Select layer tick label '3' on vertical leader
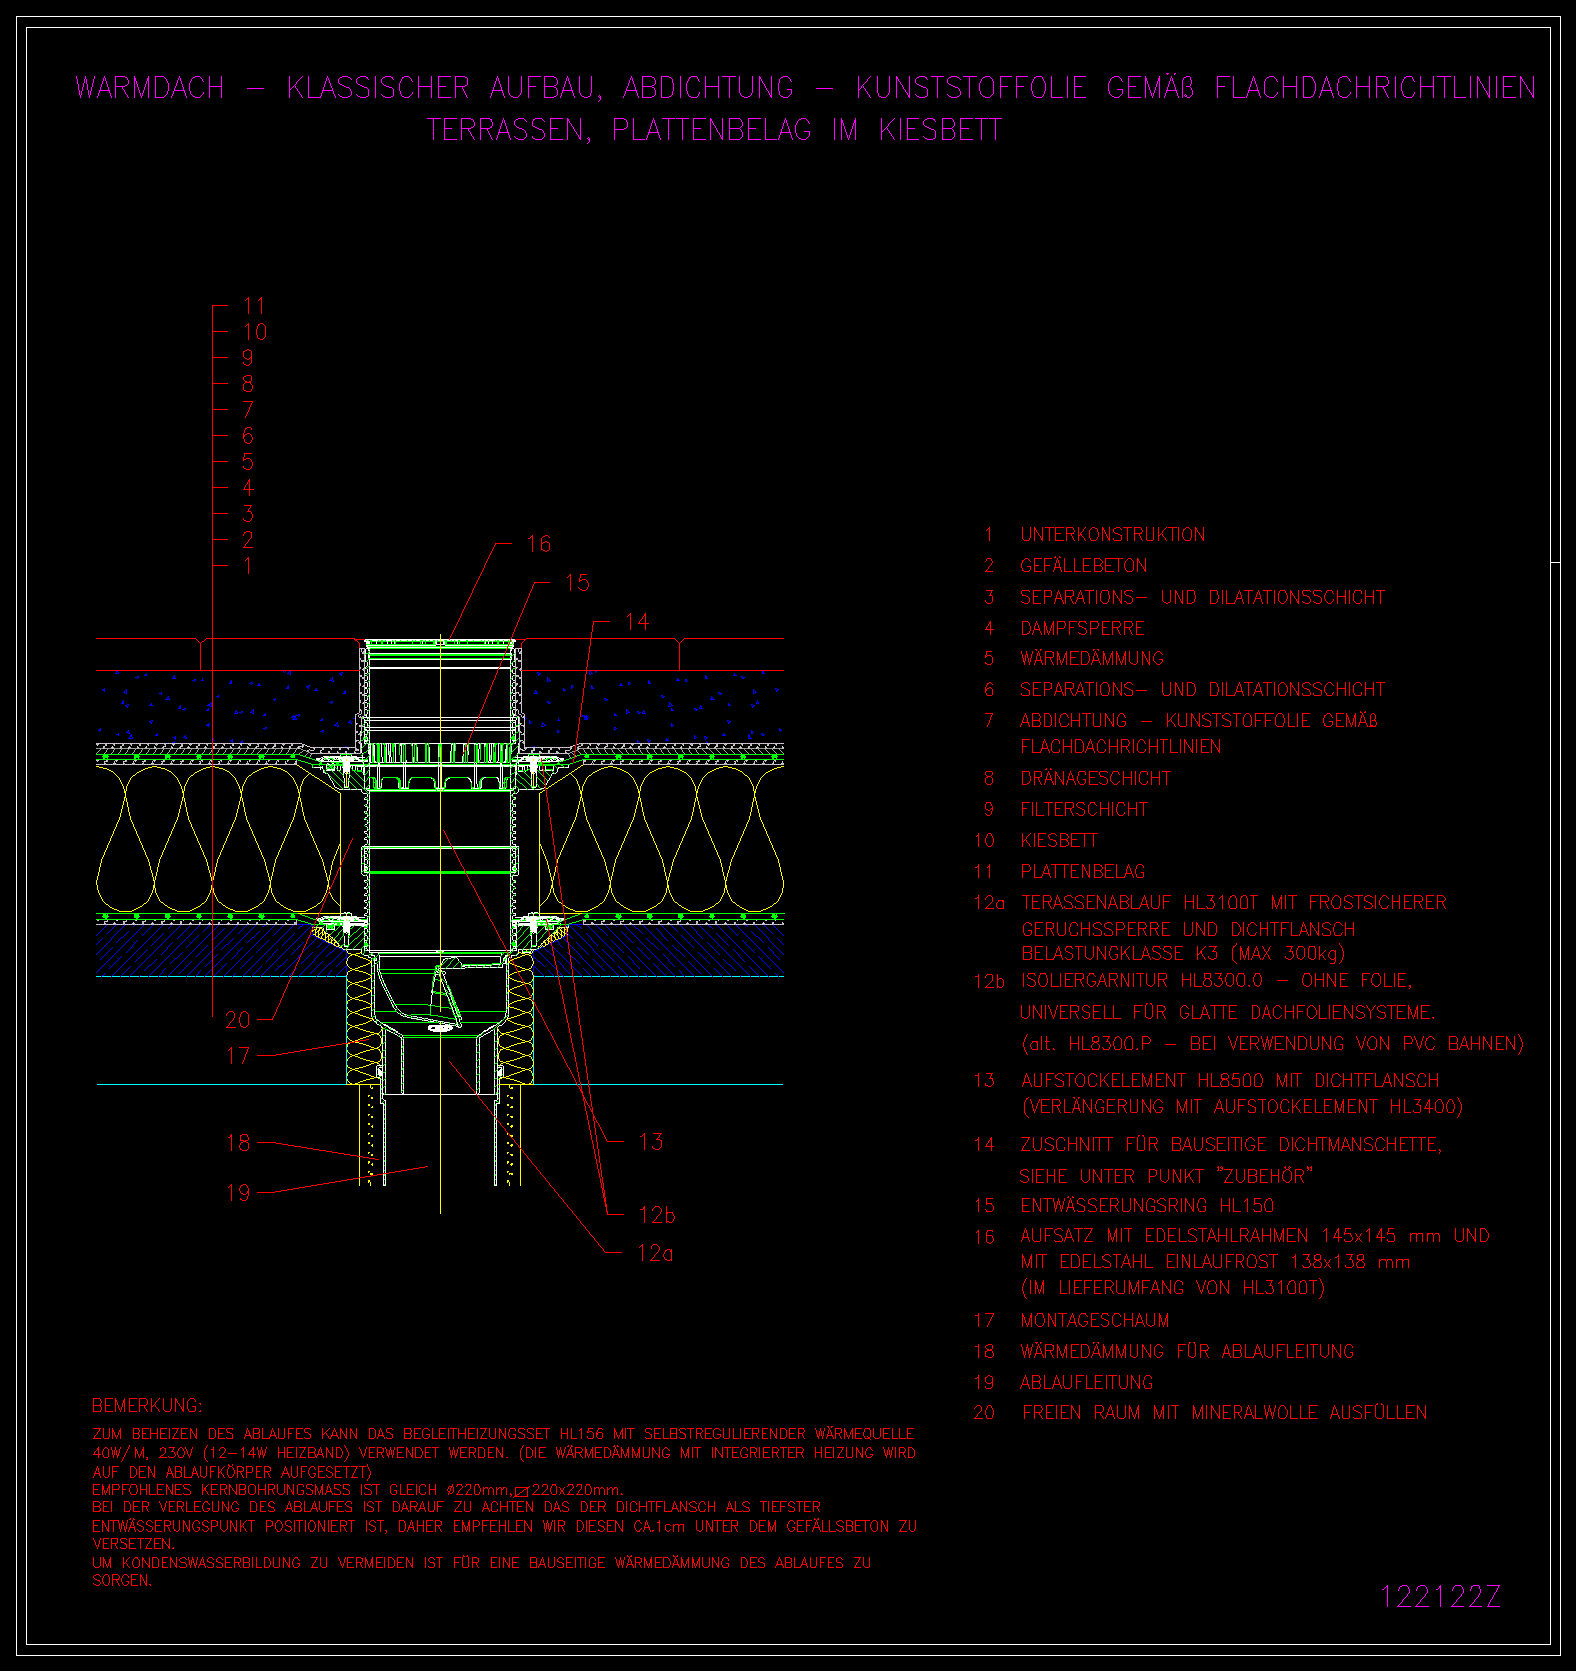The image size is (1576, 1671). (248, 514)
